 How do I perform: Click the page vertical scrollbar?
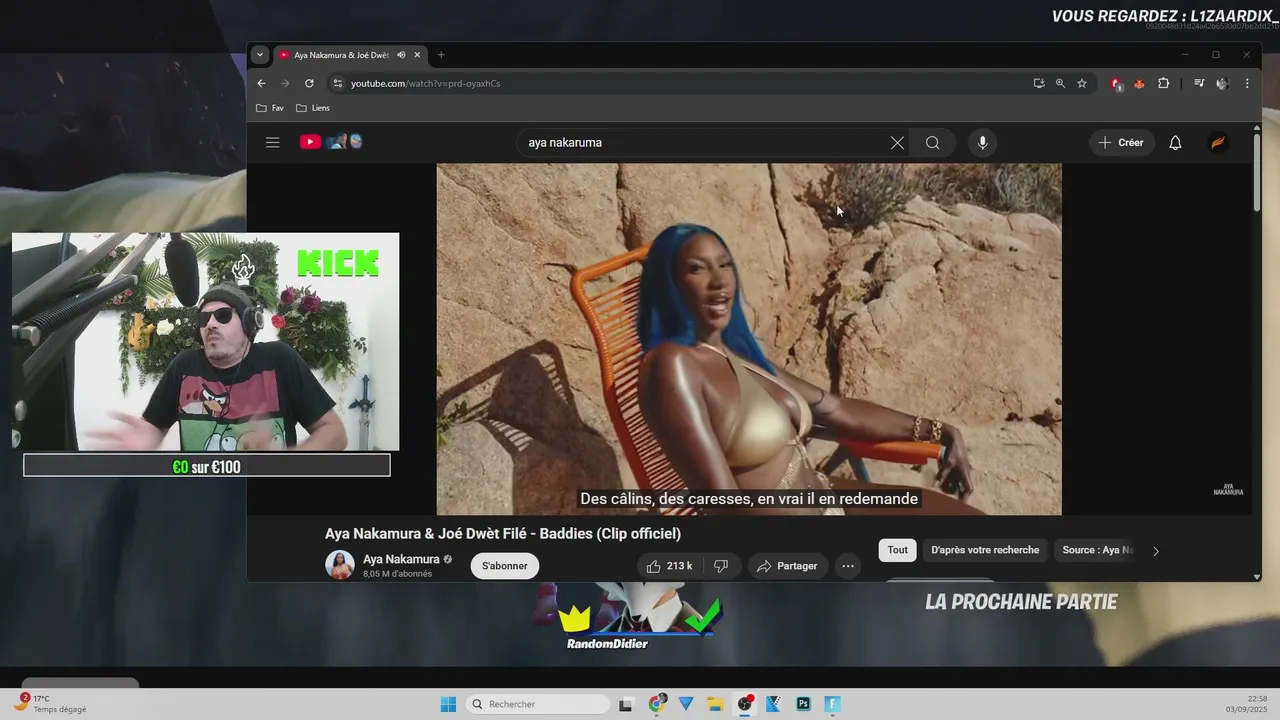coord(1257,171)
